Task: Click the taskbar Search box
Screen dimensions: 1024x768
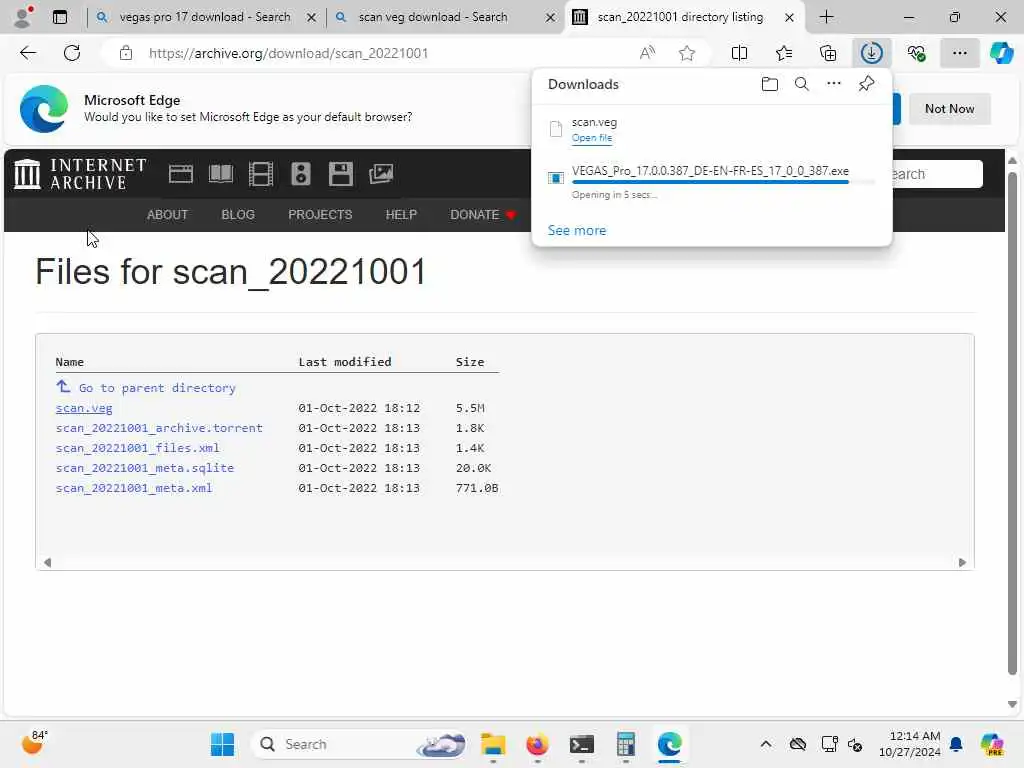Action: pyautogui.click(x=360, y=744)
